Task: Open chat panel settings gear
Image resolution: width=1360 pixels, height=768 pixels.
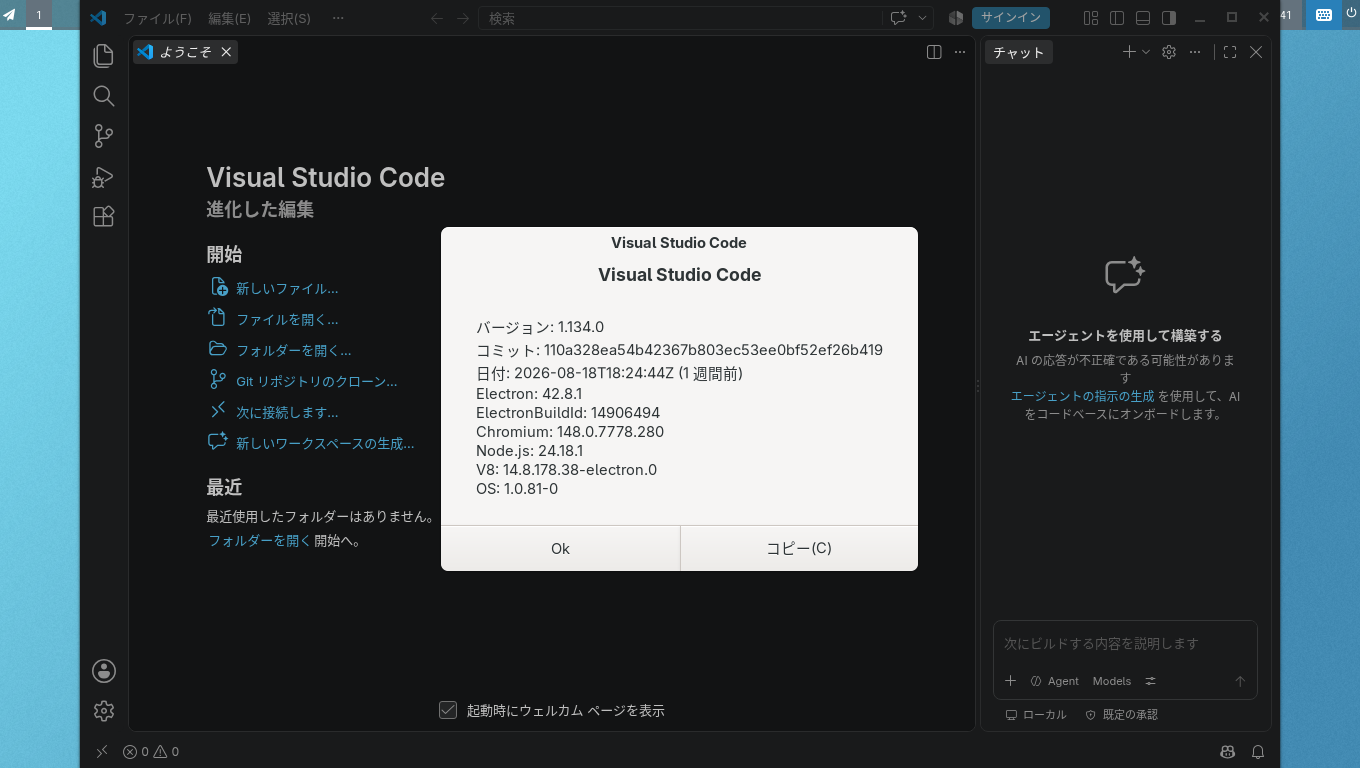Action: pyautogui.click(x=1169, y=52)
